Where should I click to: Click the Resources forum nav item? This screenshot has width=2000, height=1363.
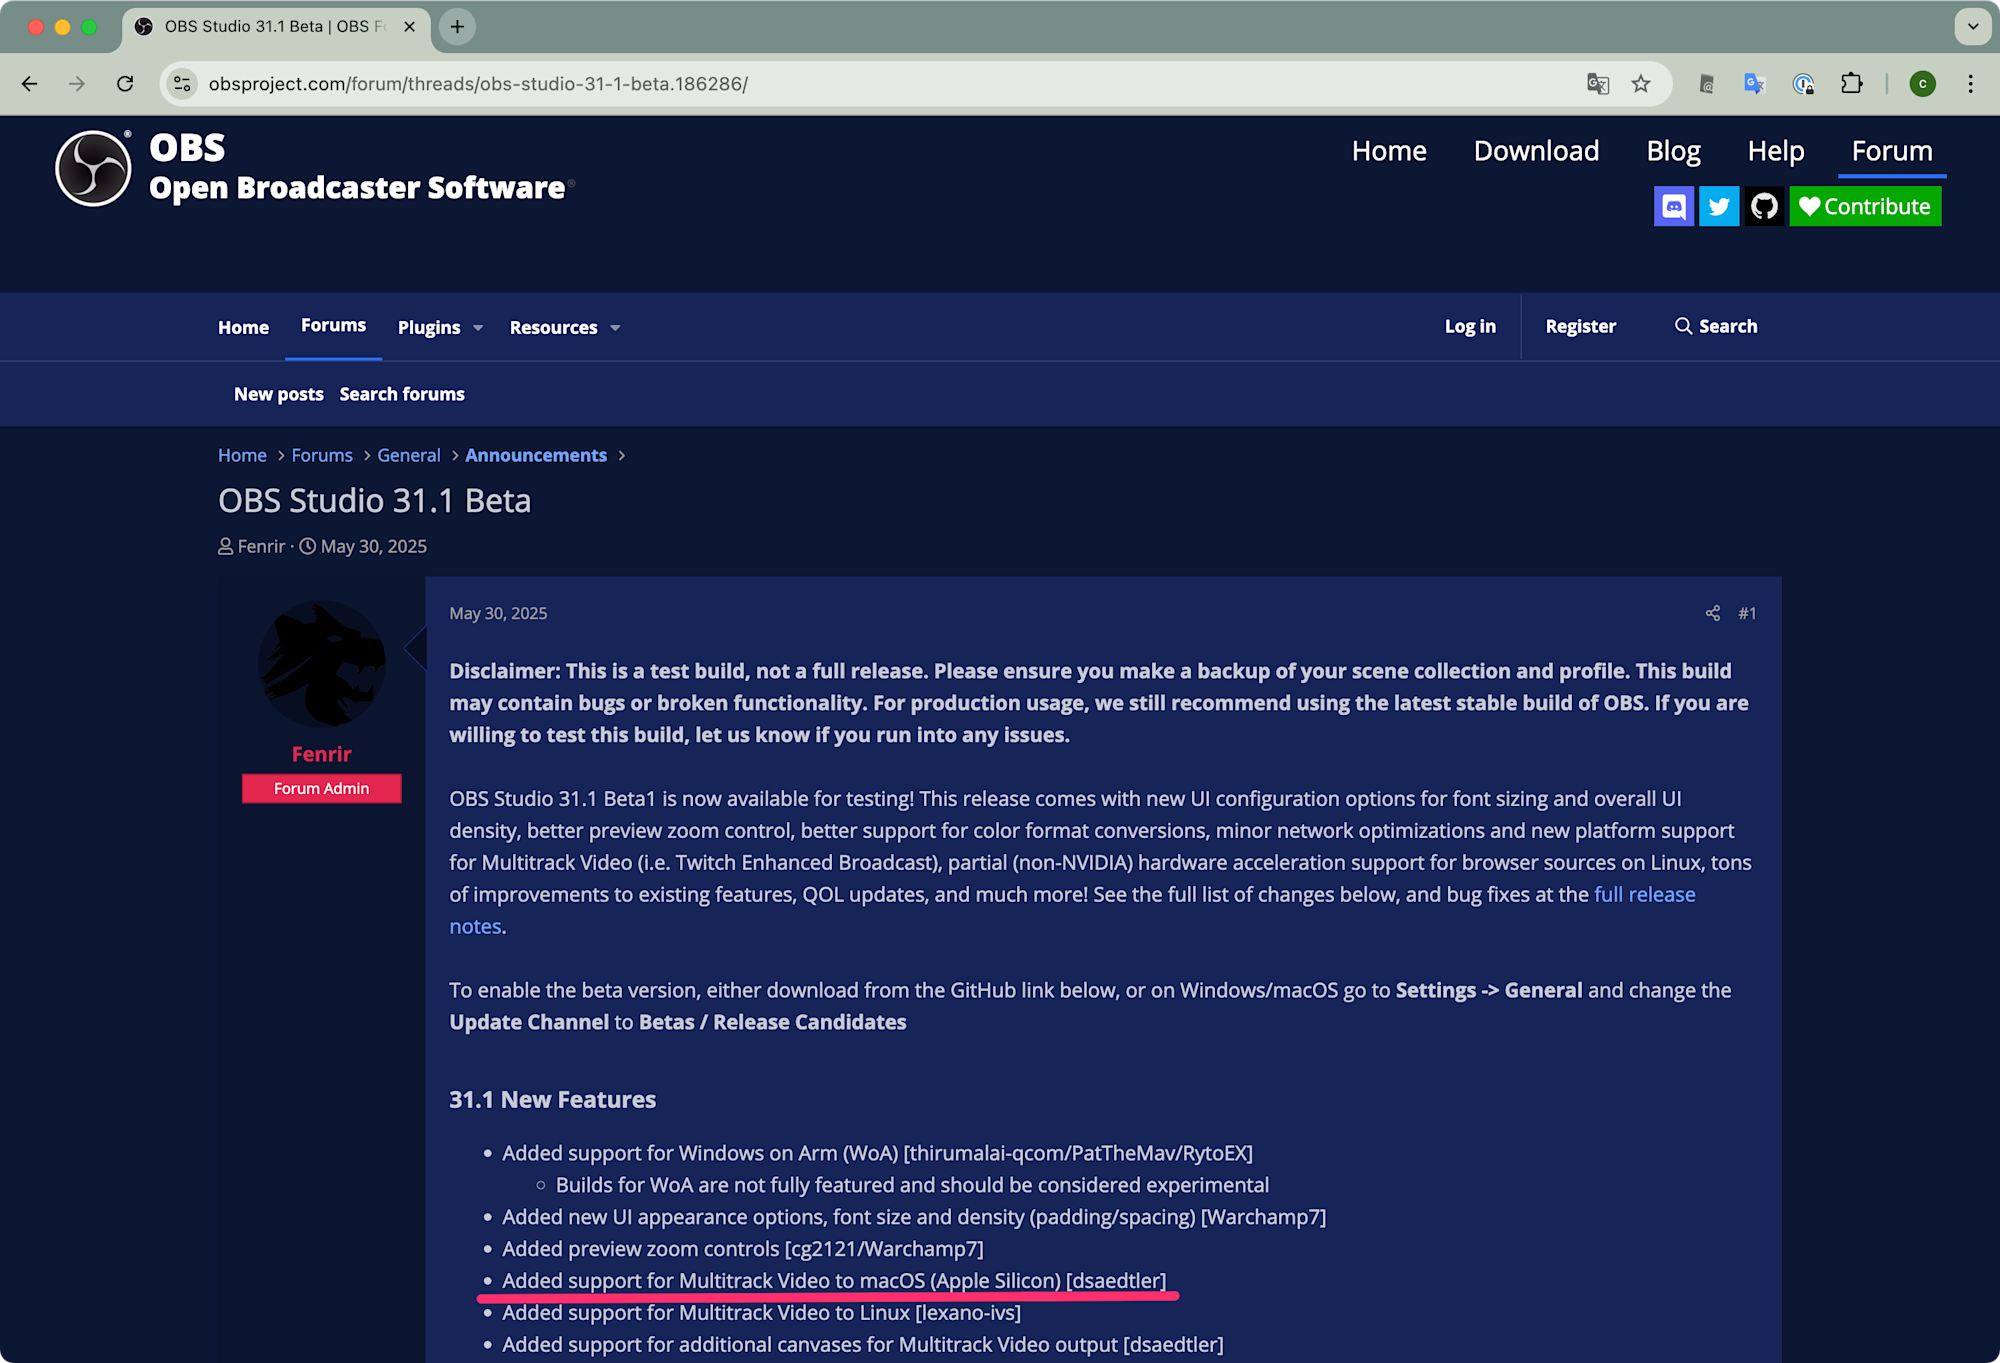[x=553, y=327]
